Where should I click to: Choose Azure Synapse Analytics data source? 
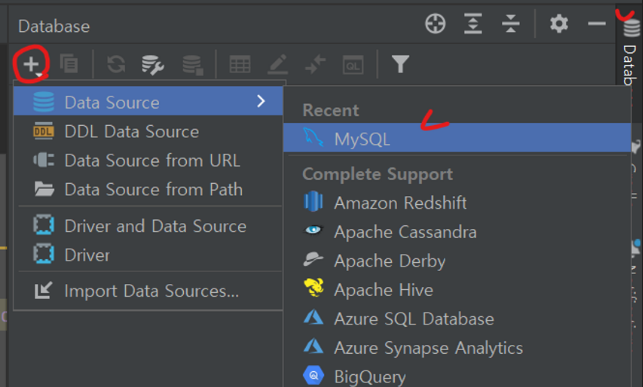(x=457, y=348)
